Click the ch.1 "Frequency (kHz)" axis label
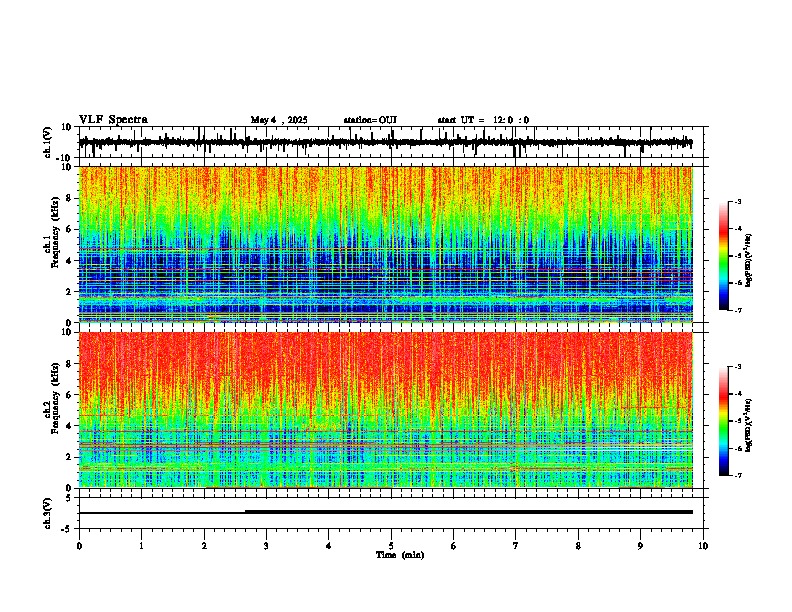The width and height of the screenshot is (792, 612). [x=55, y=232]
